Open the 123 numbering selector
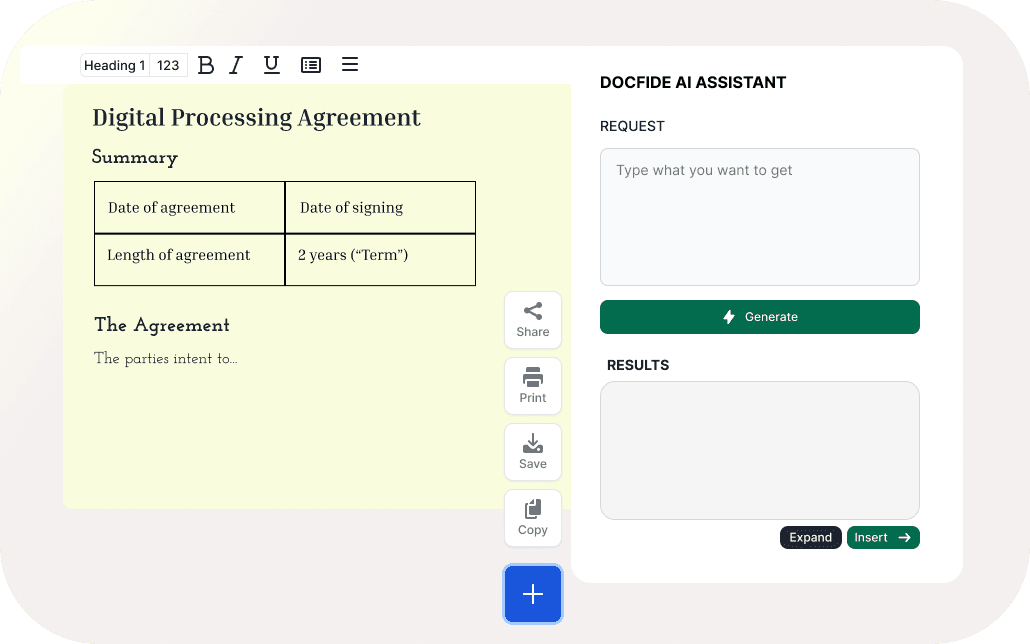1030x644 pixels. click(x=168, y=64)
